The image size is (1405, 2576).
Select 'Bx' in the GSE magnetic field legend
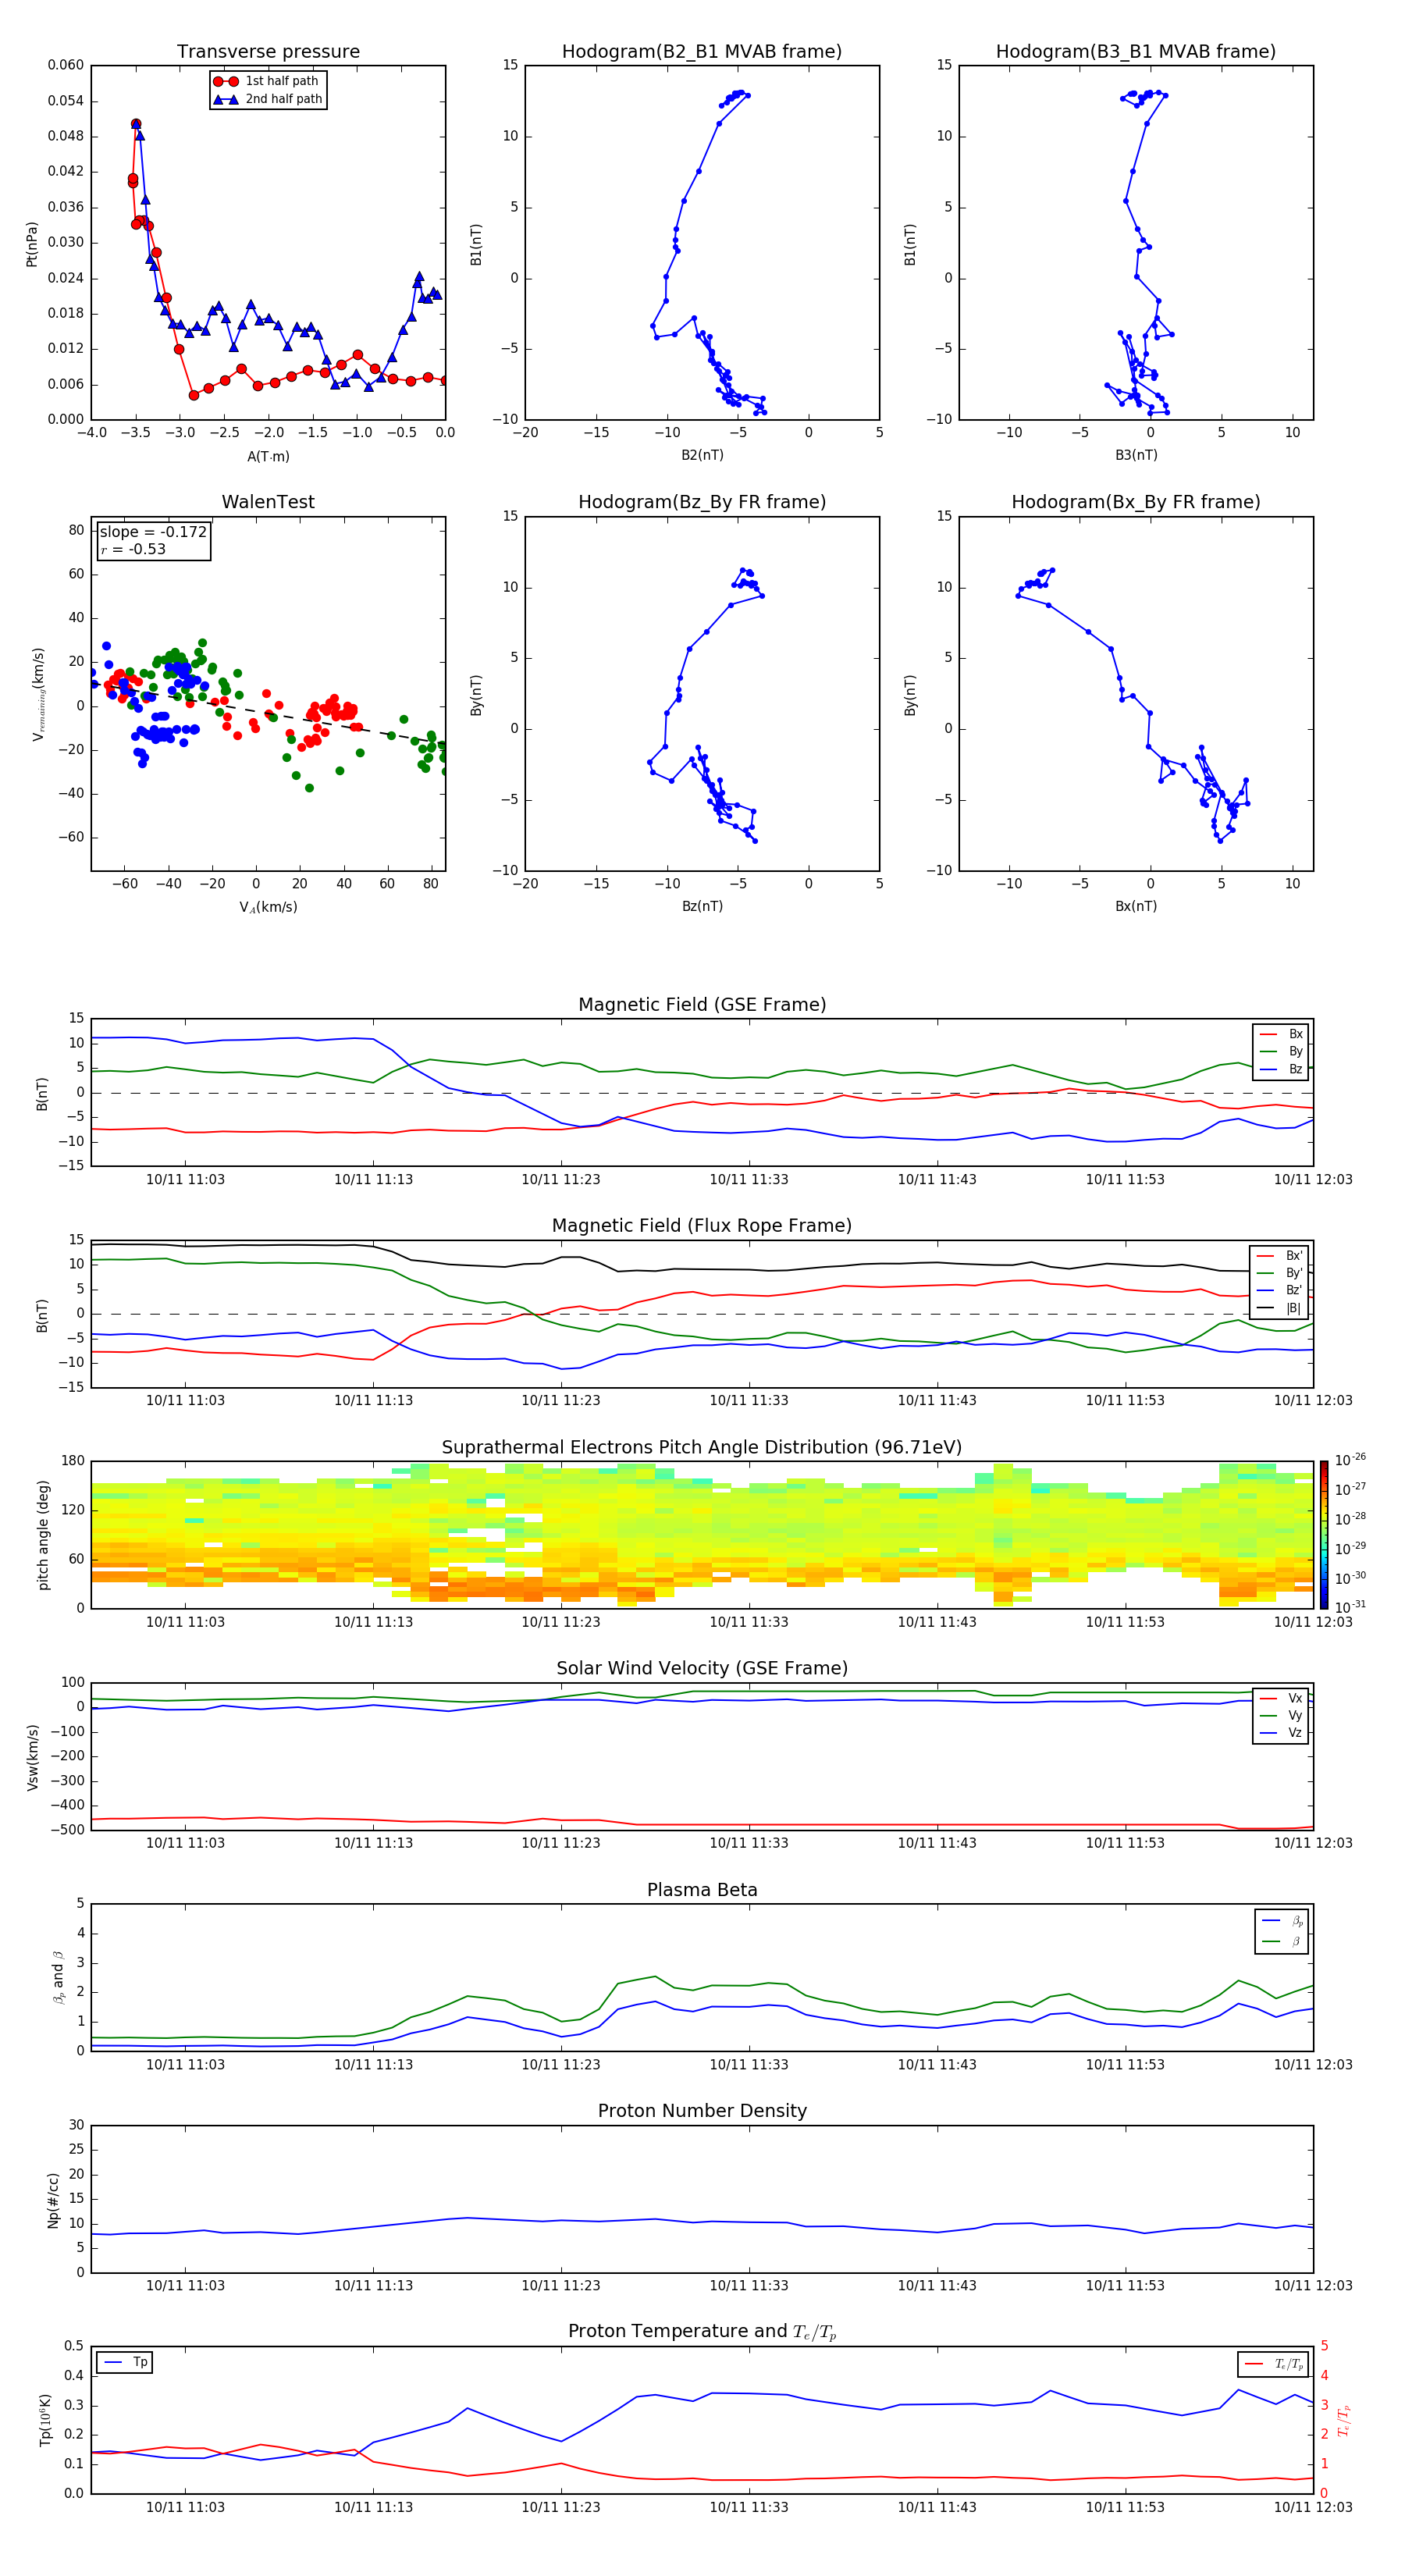[1282, 1034]
